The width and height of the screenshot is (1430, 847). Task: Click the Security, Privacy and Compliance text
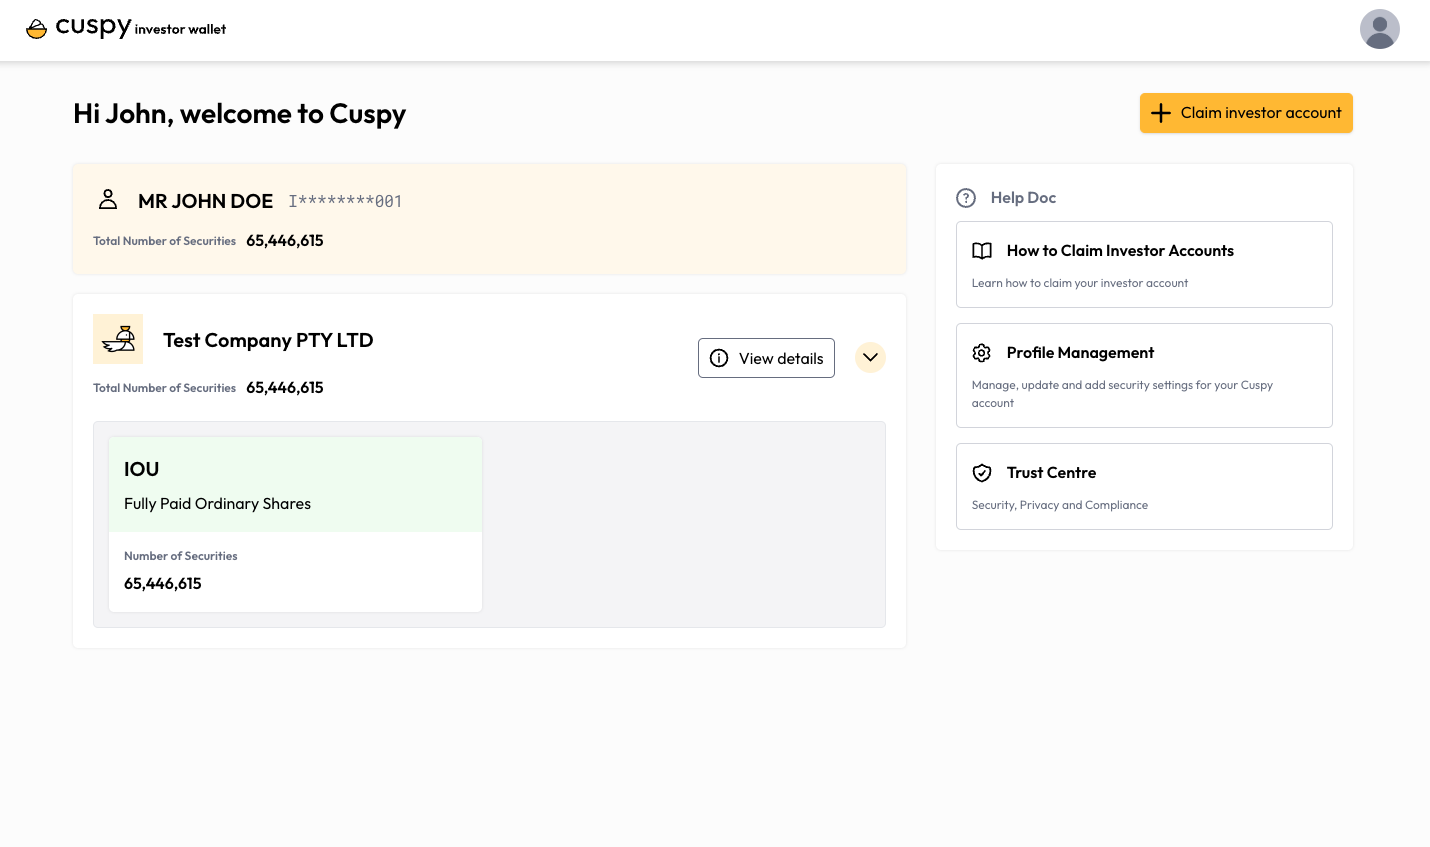point(1060,505)
